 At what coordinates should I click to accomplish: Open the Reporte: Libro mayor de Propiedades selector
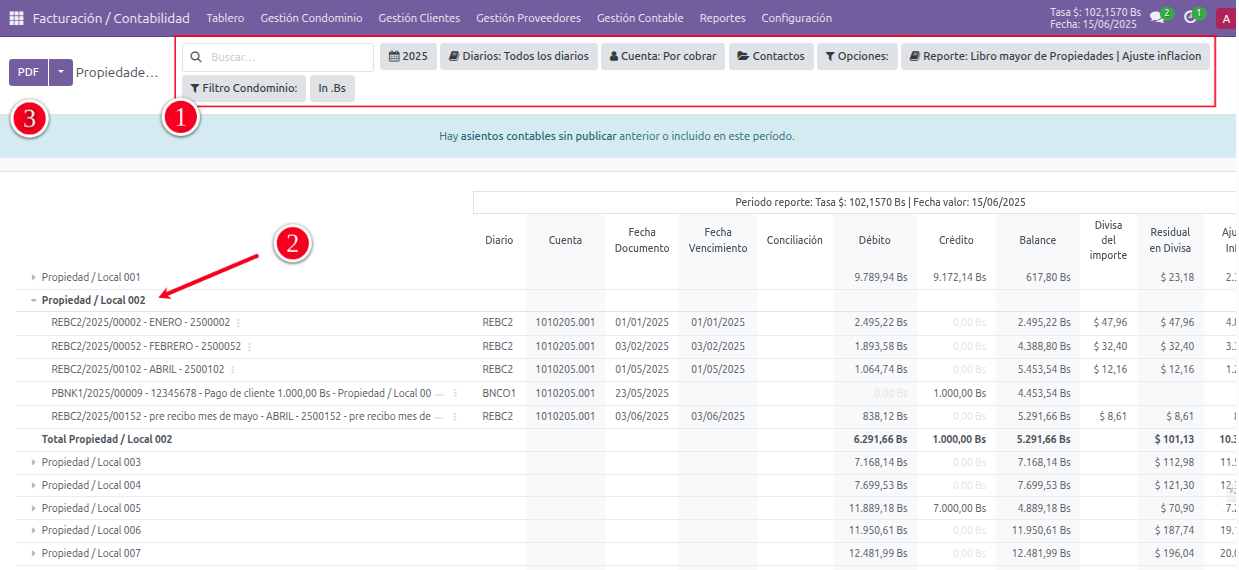click(x=1055, y=56)
